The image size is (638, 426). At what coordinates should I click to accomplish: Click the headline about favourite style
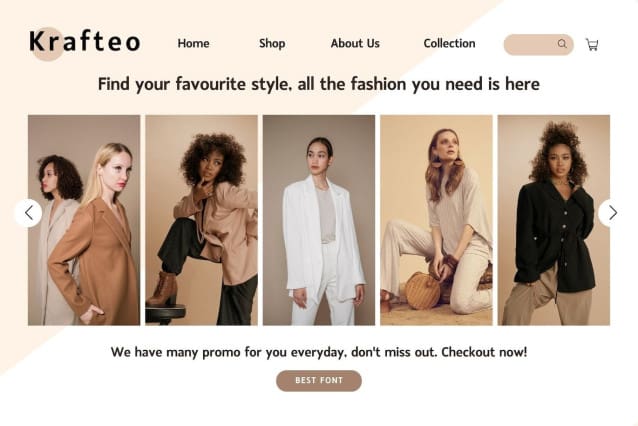click(x=319, y=84)
